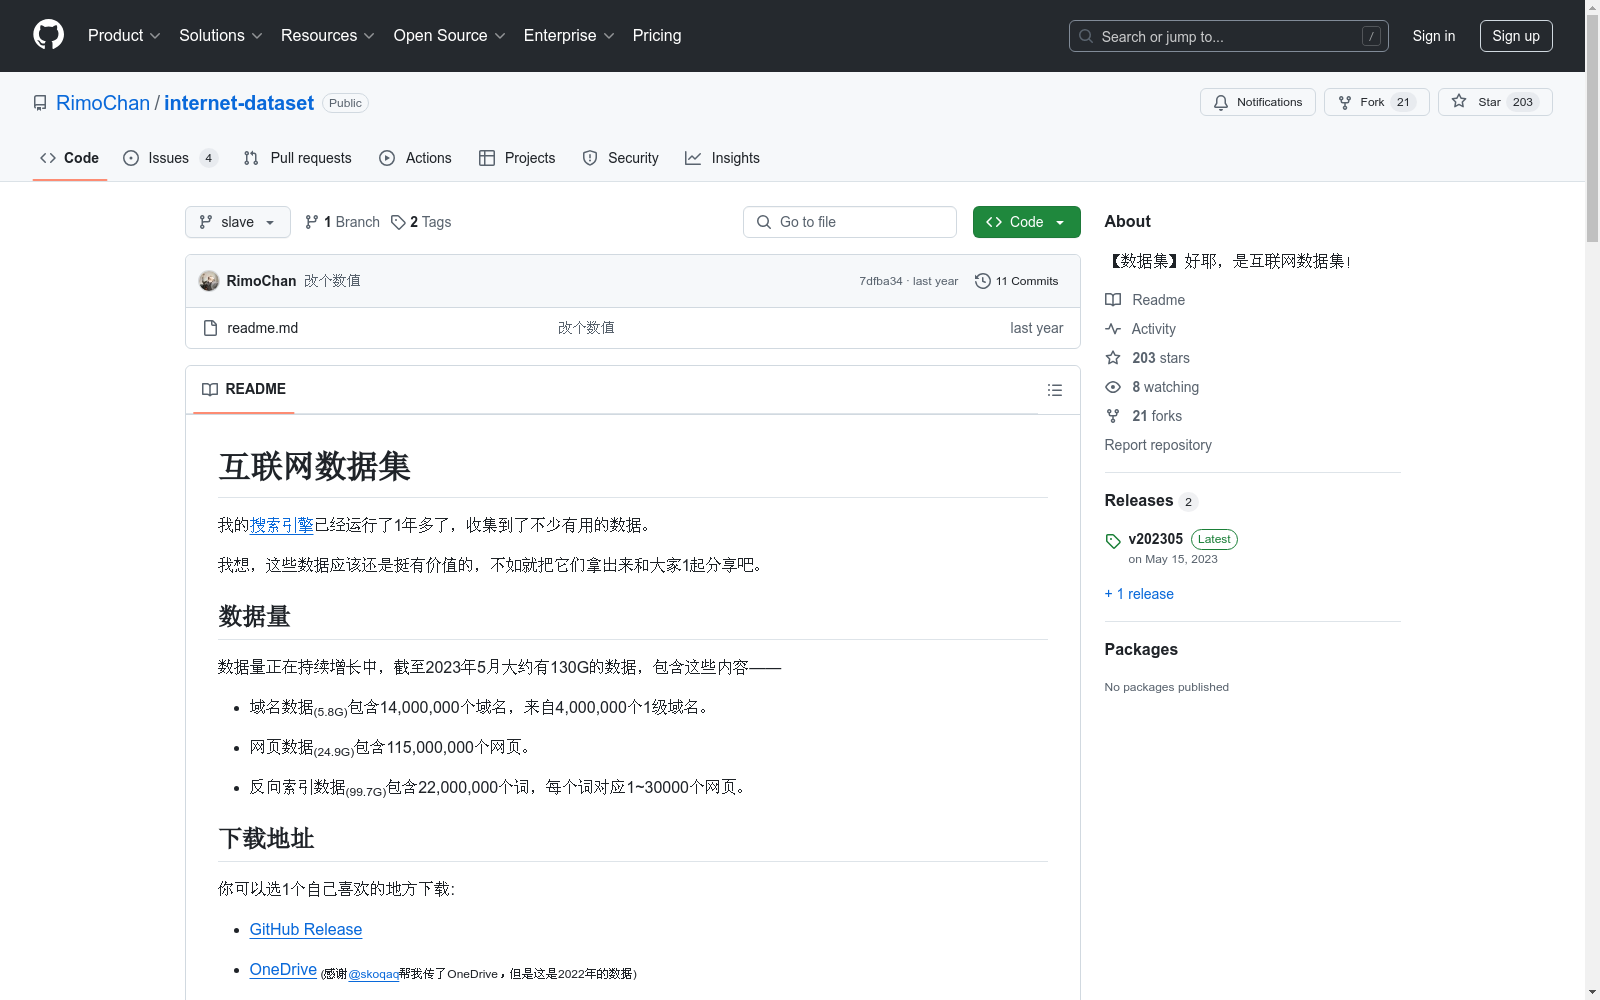The width and height of the screenshot is (1600, 1000).
Task: Switch to the Actions tab
Action: coord(416,158)
